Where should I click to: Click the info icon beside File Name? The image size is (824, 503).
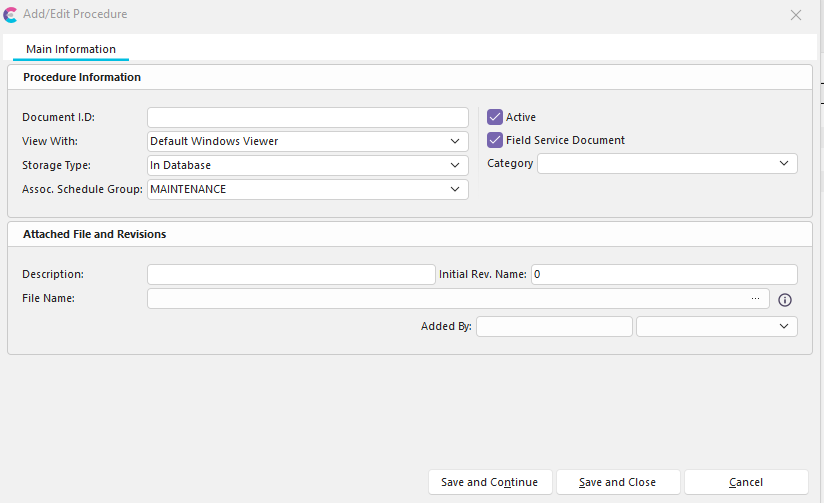[785, 300]
